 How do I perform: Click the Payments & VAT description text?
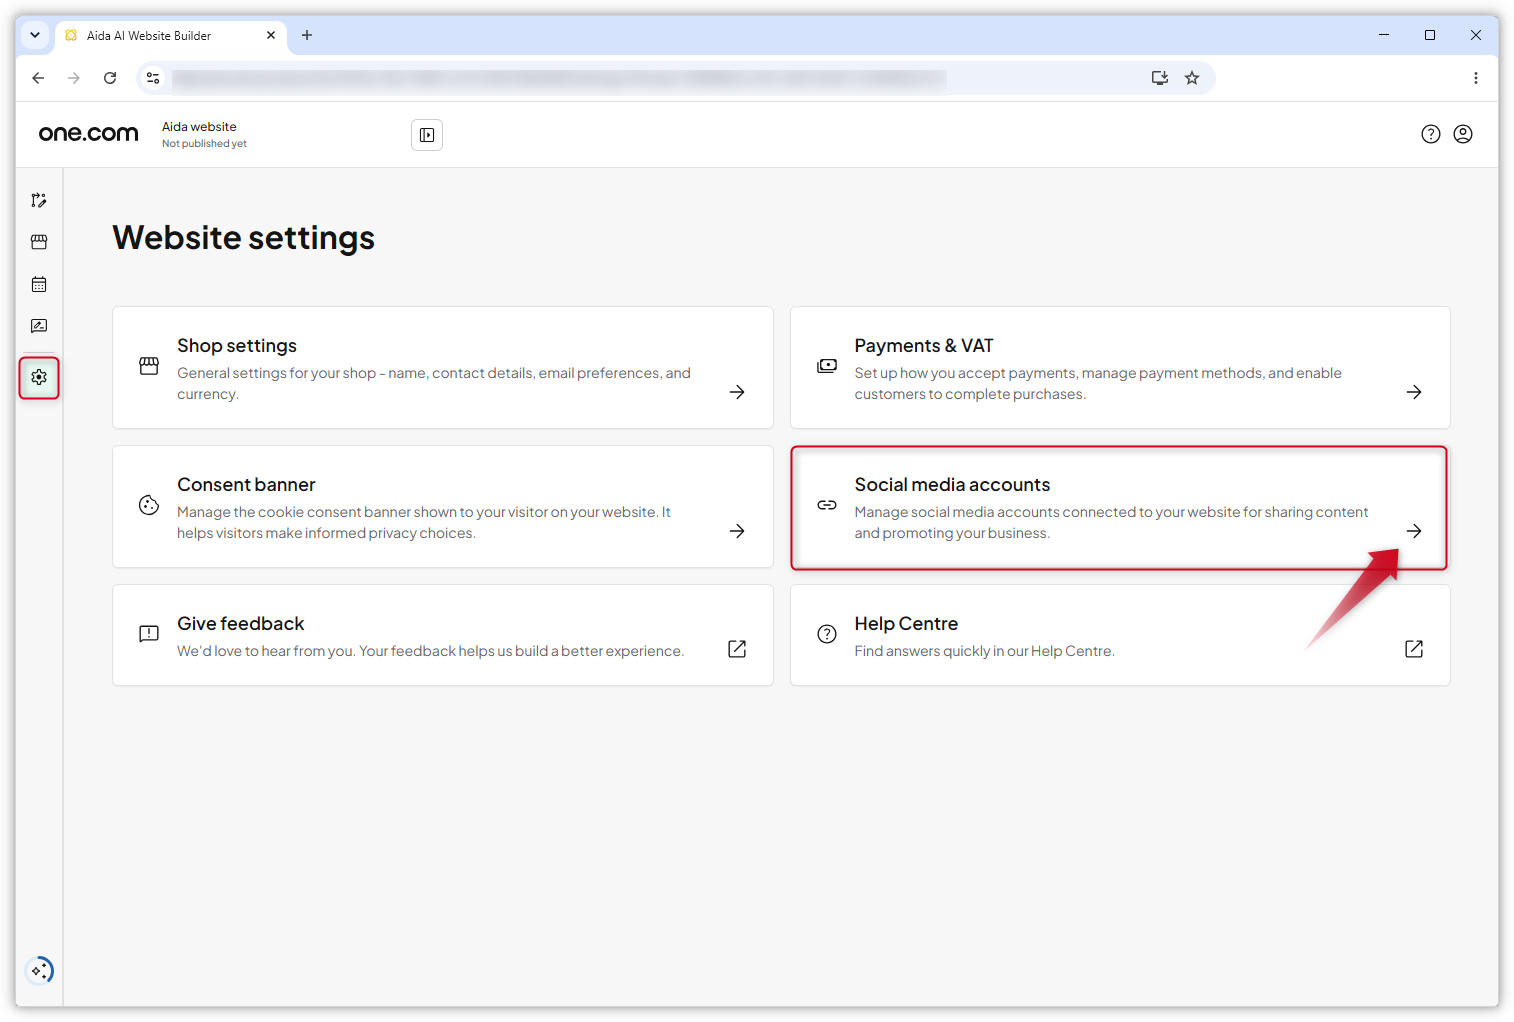coord(1098,384)
